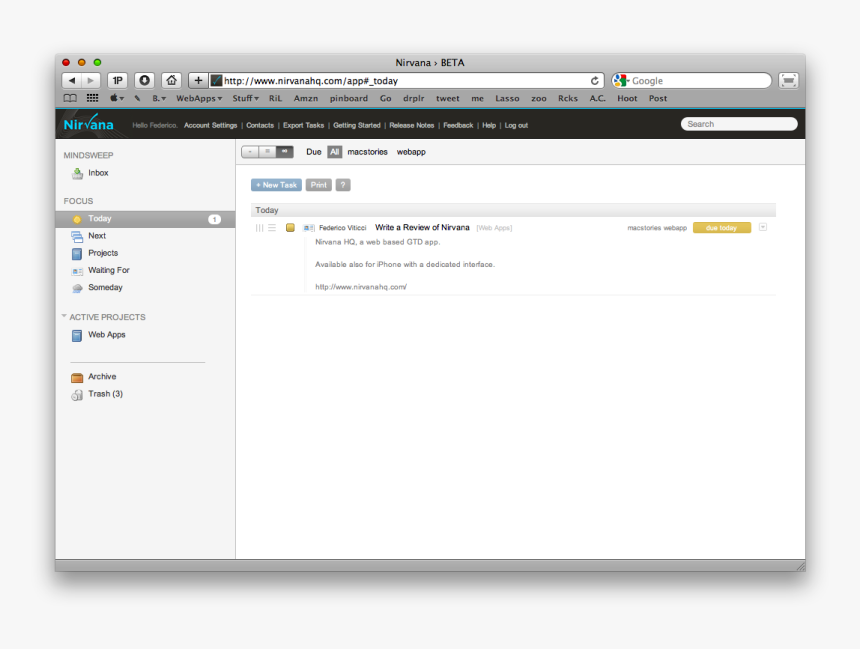Click the Nirvana logo
This screenshot has height=649, width=860.
87,124
